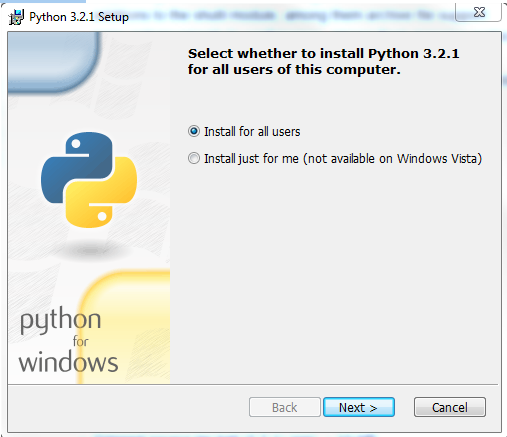Click the blue-and-yellow Python snake logo
This screenshot has width=507, height=437.
coord(89,180)
